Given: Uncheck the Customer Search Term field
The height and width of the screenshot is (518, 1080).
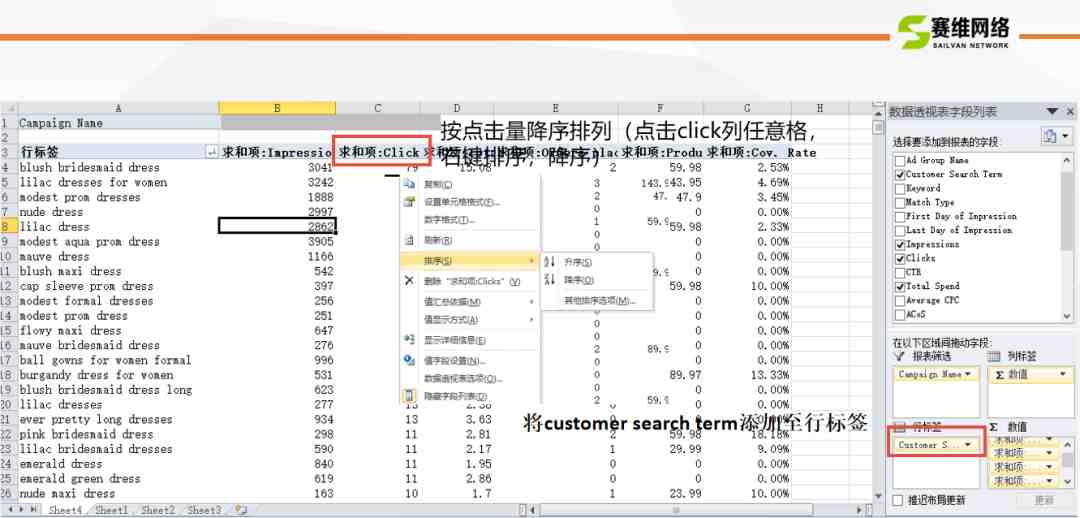Looking at the screenshot, I should point(900,174).
